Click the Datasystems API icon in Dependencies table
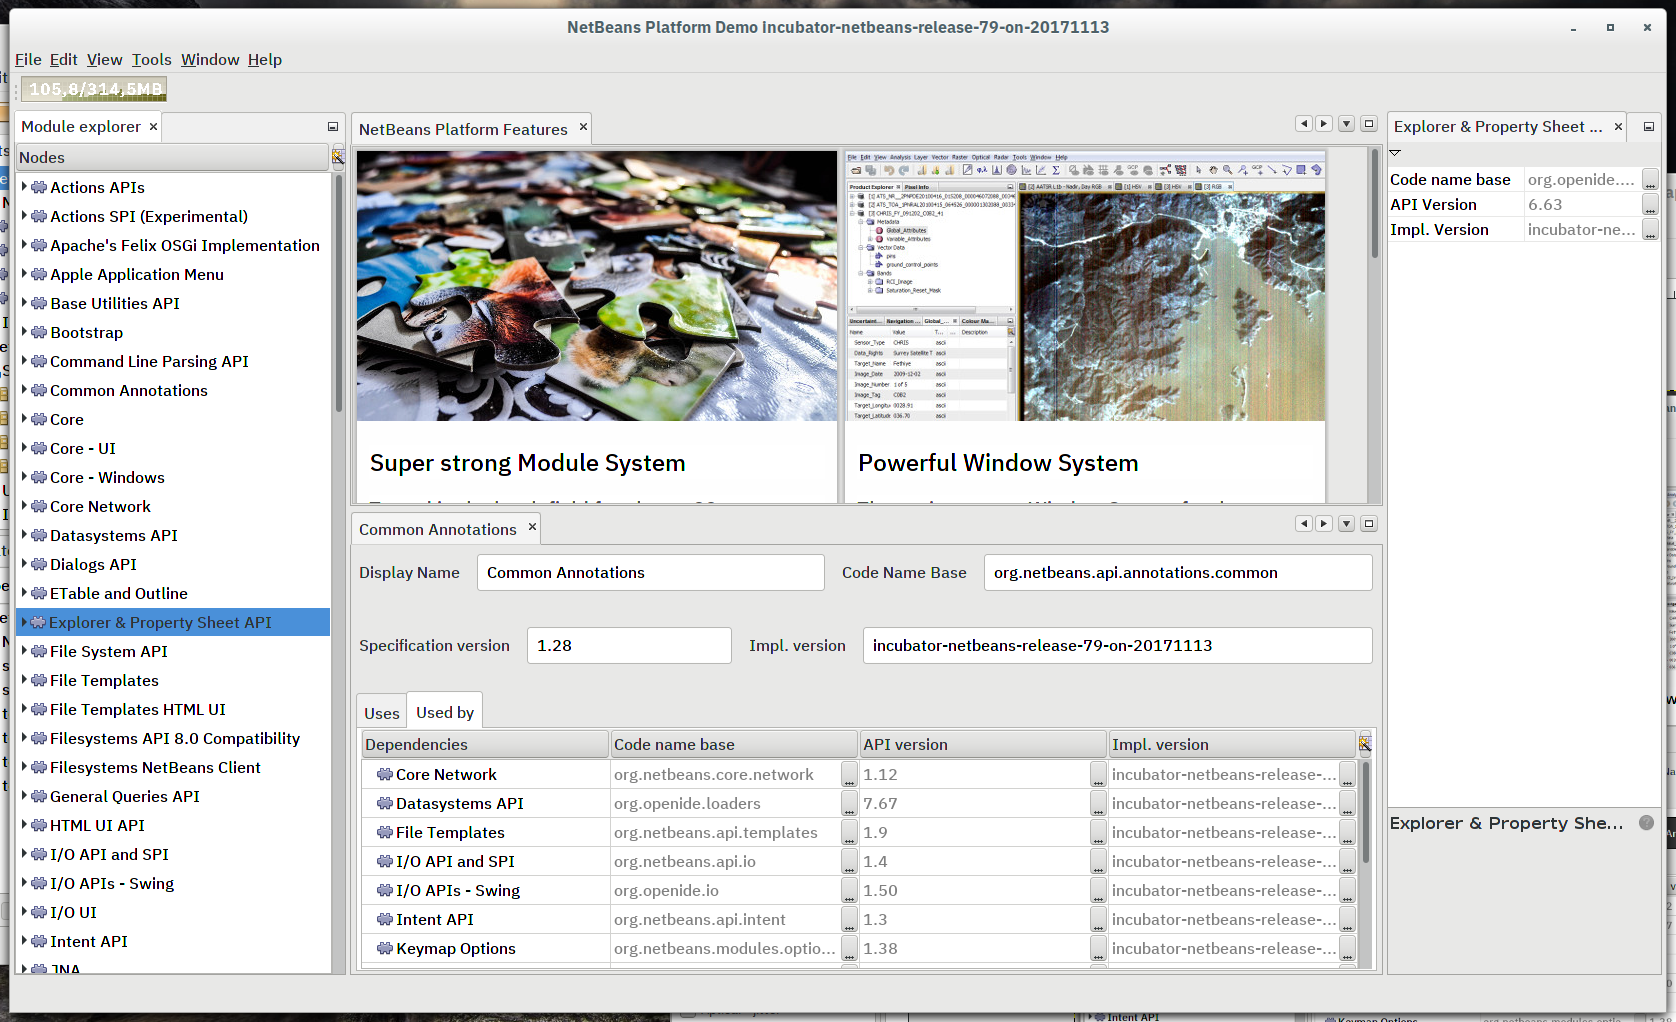Viewport: 1676px width, 1022px height. point(385,803)
